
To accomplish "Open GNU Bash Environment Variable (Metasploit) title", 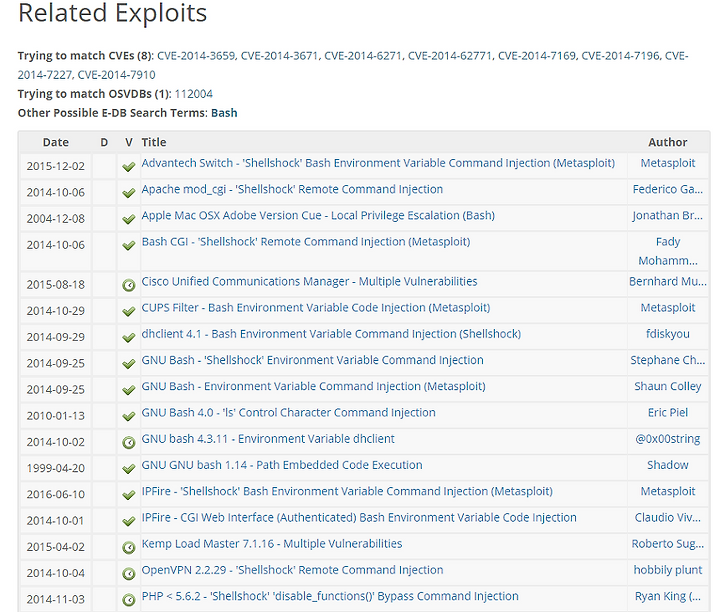I will pos(313,386).
